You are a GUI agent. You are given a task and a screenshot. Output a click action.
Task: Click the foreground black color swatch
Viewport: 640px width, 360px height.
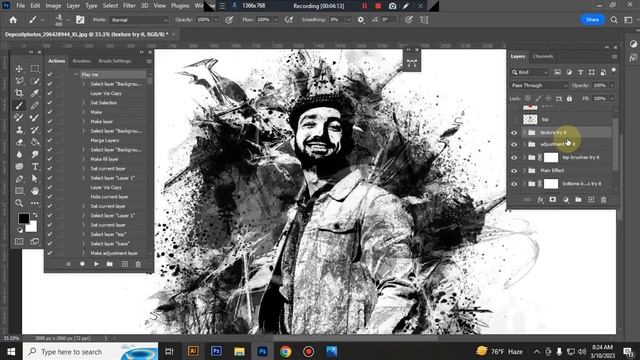coord(23,218)
